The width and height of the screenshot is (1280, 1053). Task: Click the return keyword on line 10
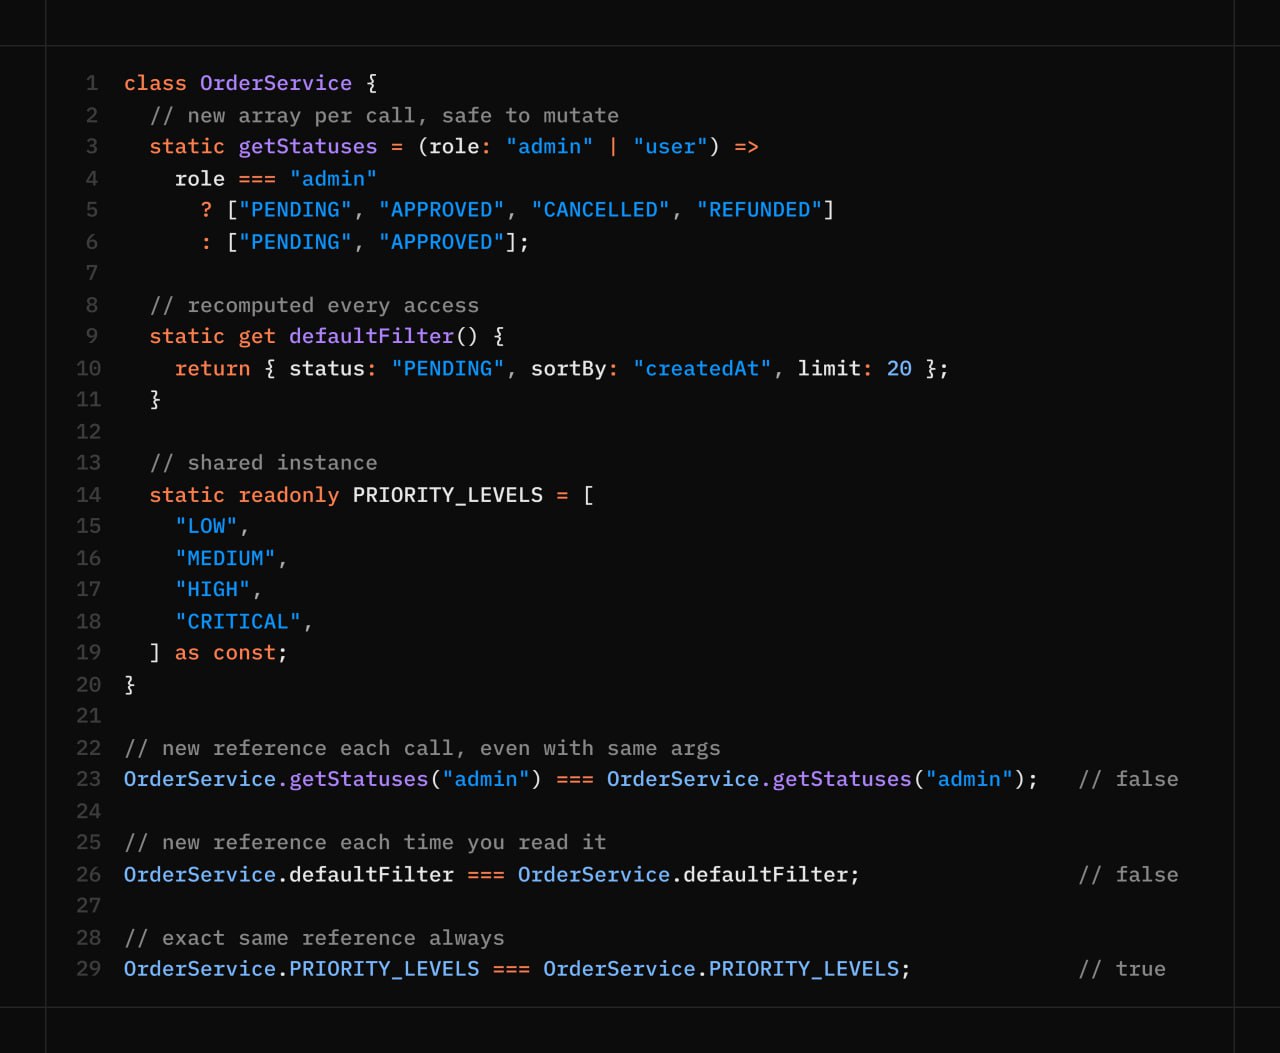212,369
